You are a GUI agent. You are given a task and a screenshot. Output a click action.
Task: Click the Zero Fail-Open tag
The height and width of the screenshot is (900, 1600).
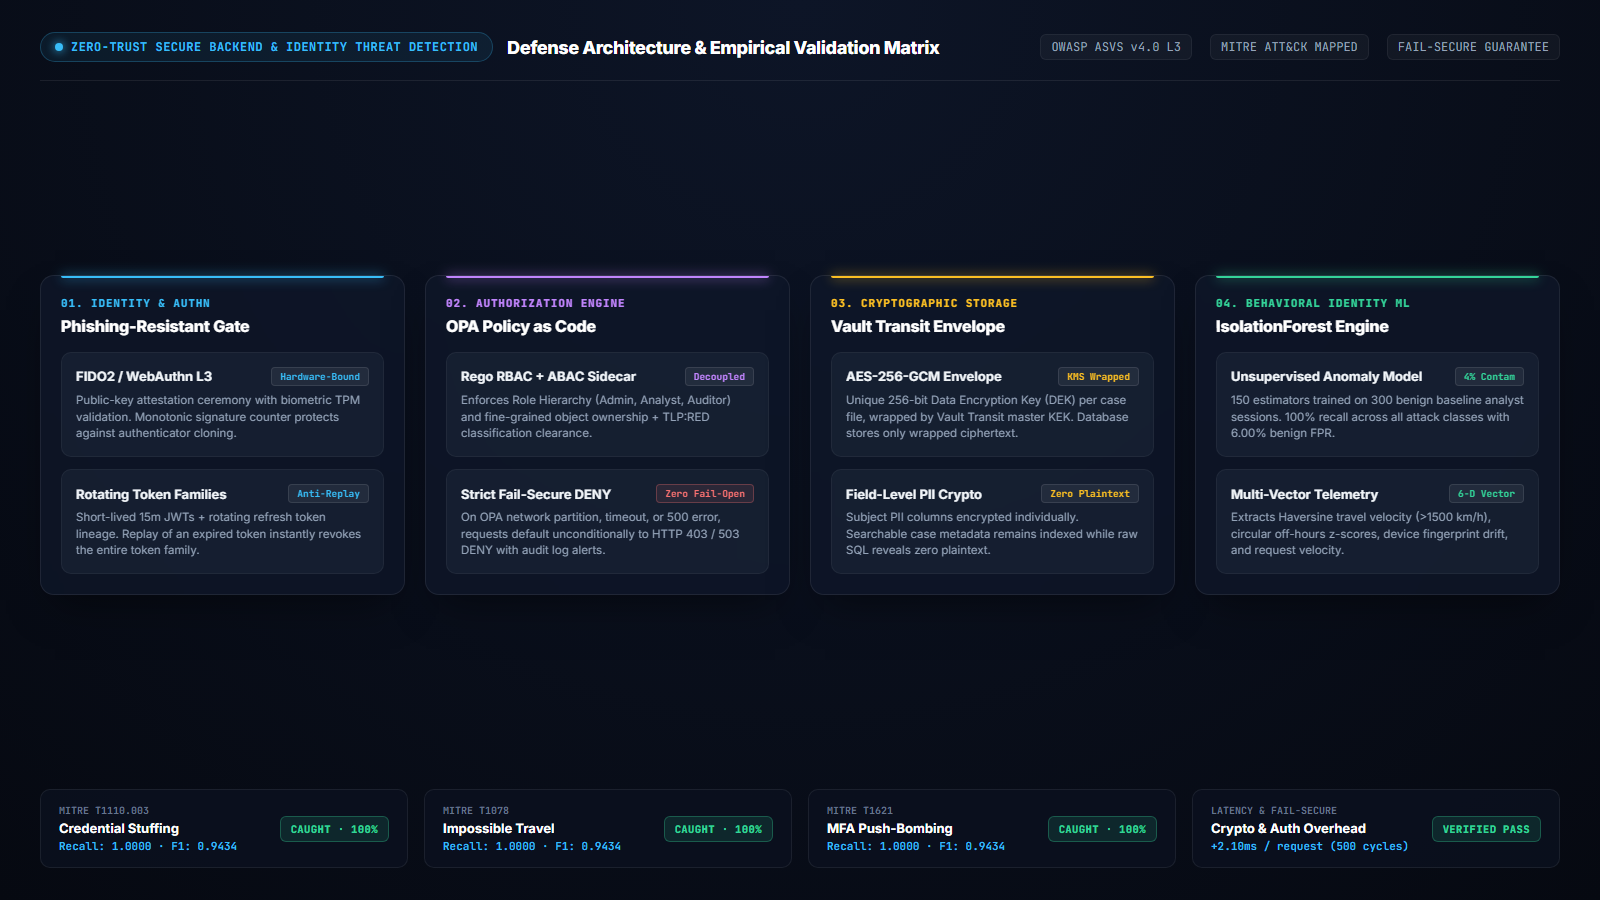click(705, 494)
